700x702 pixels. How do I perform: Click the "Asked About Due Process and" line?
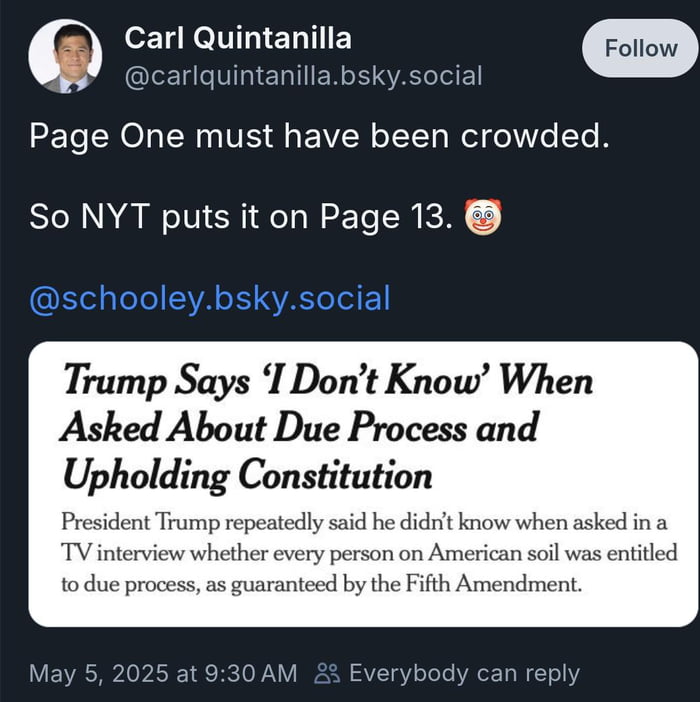pyautogui.click(x=299, y=428)
